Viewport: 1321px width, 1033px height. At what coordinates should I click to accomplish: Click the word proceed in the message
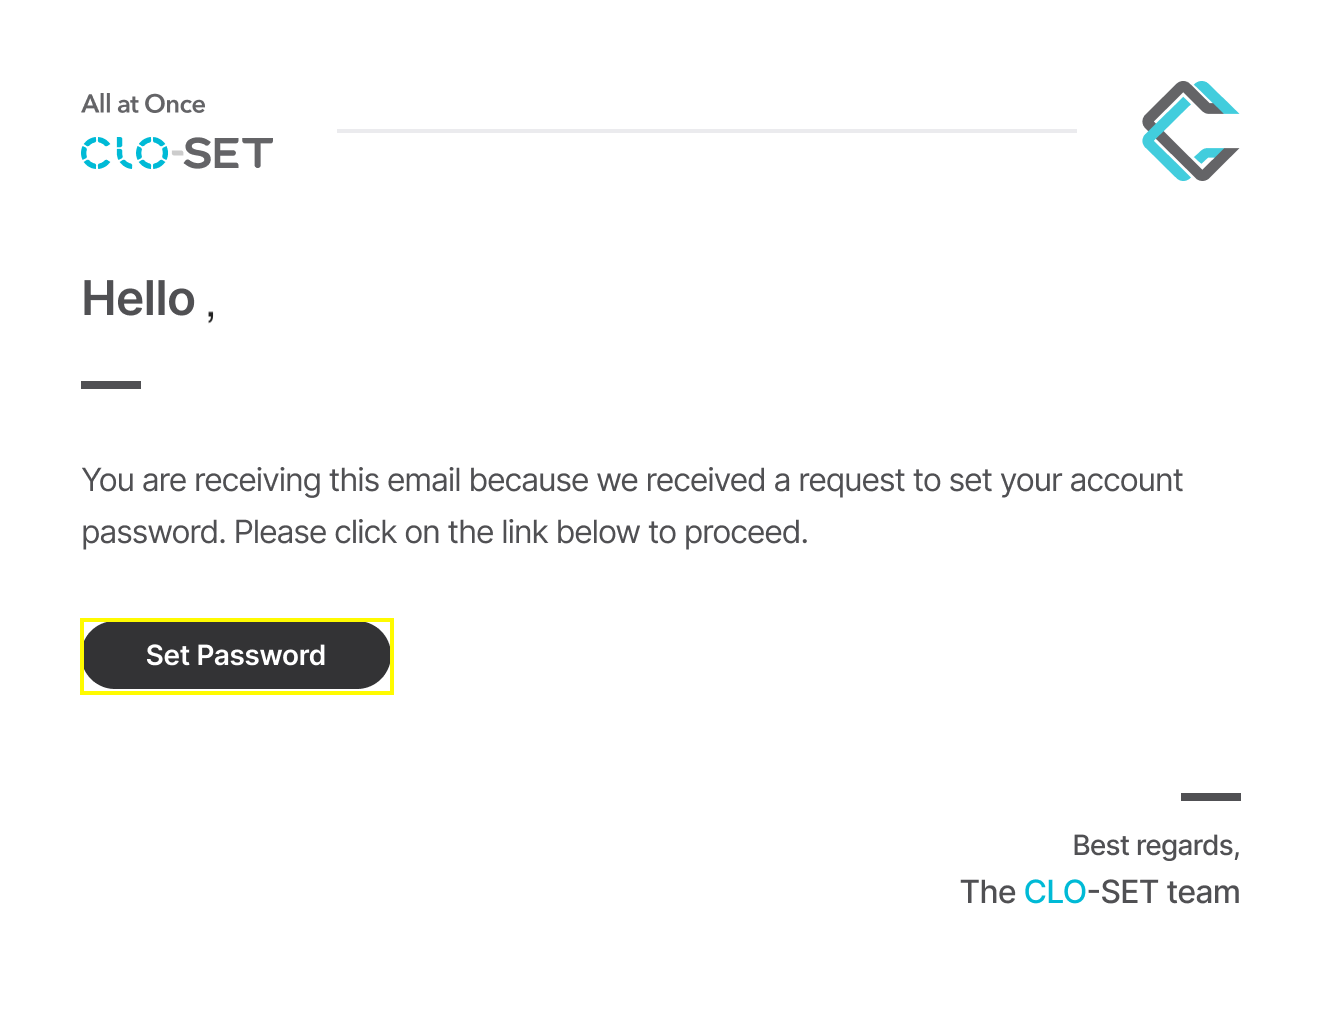(745, 532)
